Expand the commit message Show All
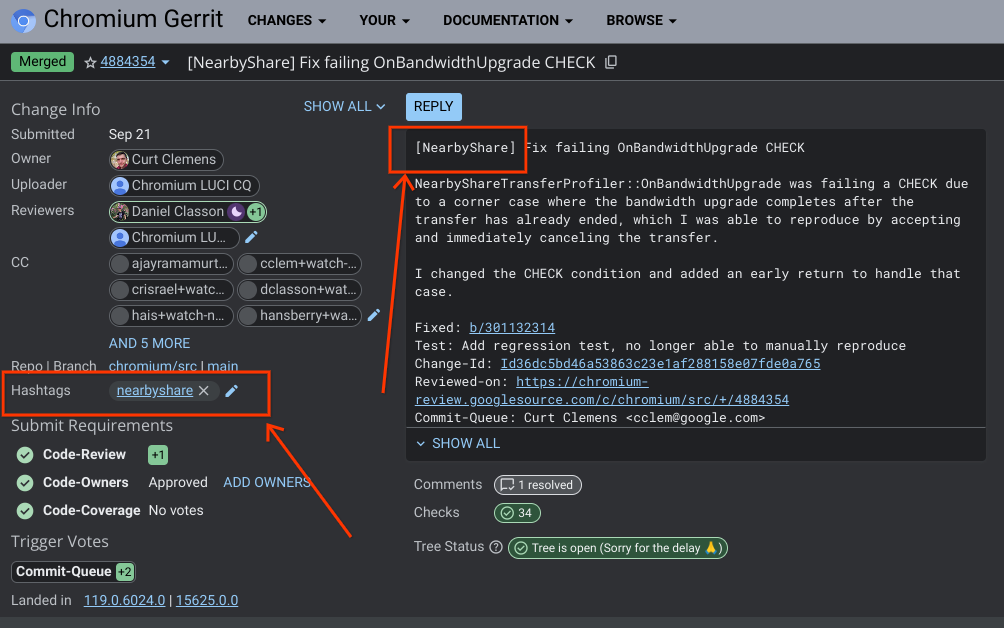 [458, 443]
